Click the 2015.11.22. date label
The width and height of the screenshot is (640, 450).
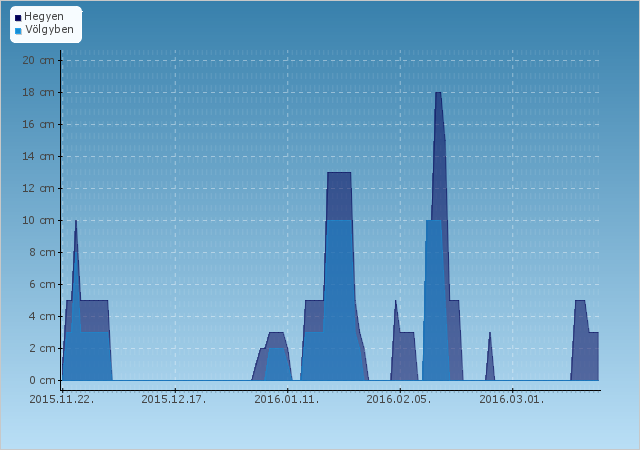tap(62, 400)
